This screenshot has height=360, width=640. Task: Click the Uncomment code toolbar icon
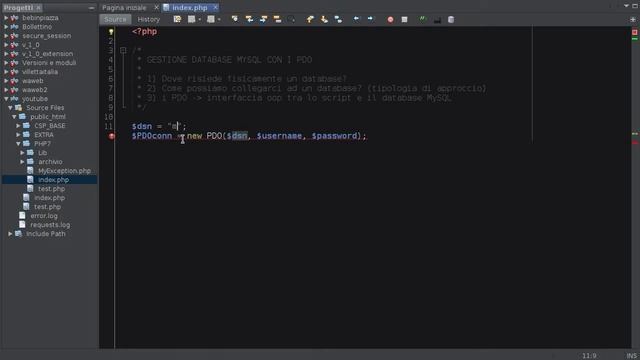coord(437,20)
